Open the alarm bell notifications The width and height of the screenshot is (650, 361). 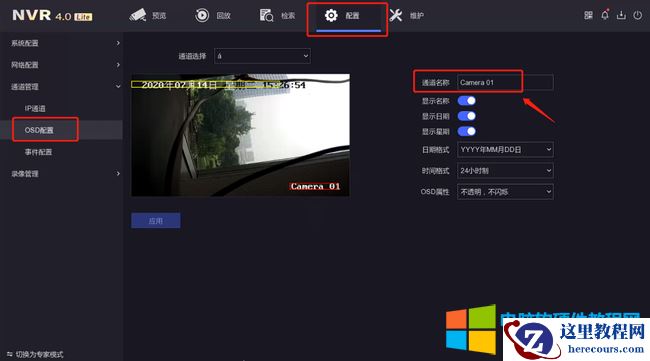coord(605,15)
